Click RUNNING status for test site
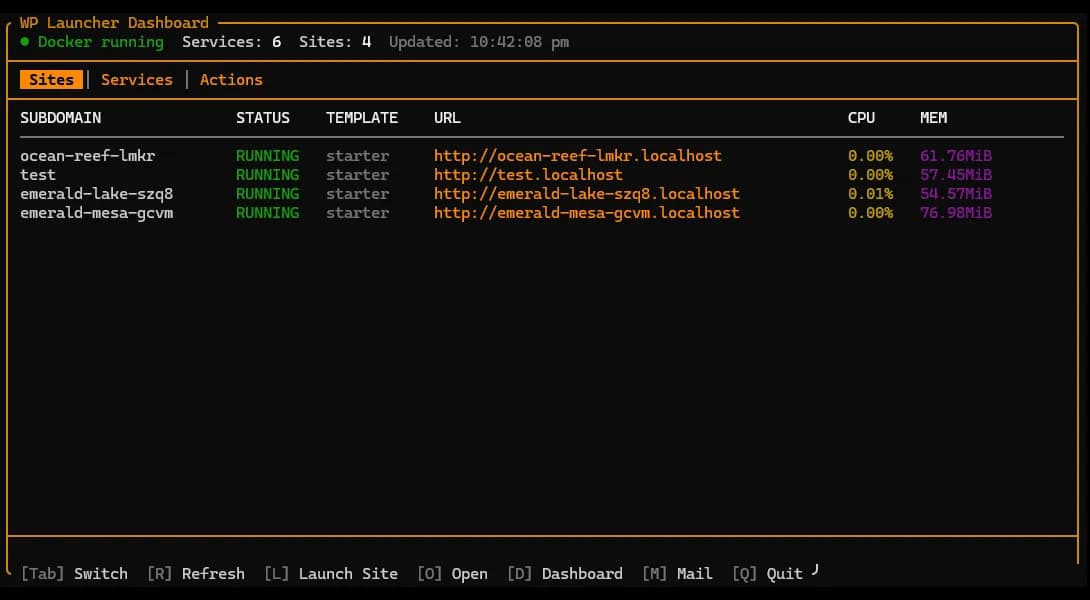Image resolution: width=1090 pixels, height=600 pixels. pyautogui.click(x=268, y=175)
